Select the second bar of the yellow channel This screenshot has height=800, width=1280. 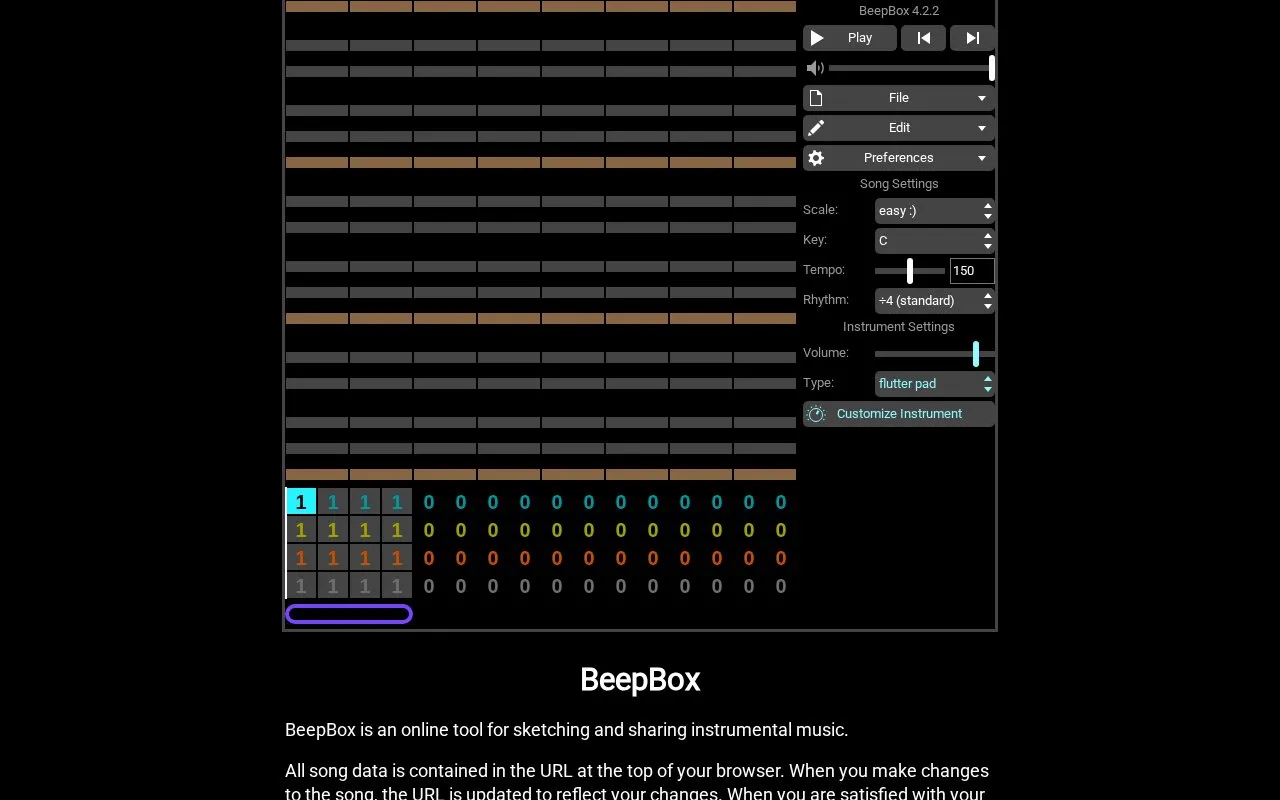pyautogui.click(x=333, y=530)
